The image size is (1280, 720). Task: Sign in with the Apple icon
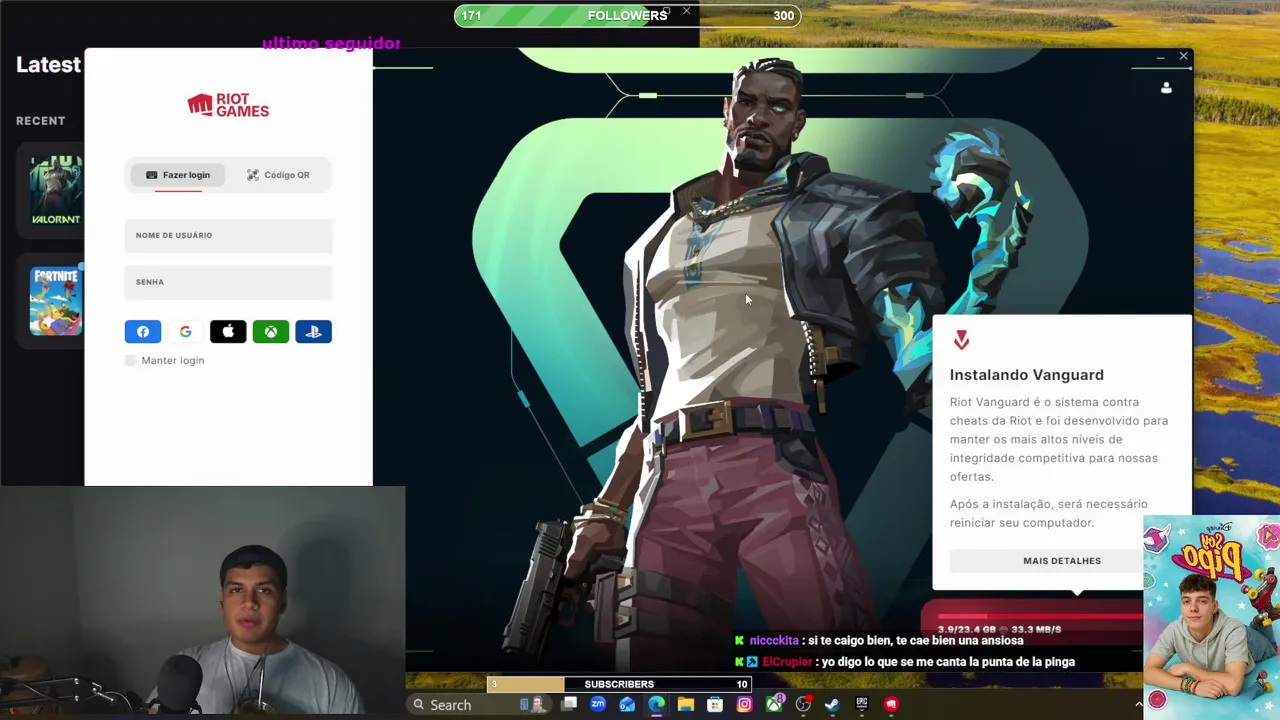(228, 332)
